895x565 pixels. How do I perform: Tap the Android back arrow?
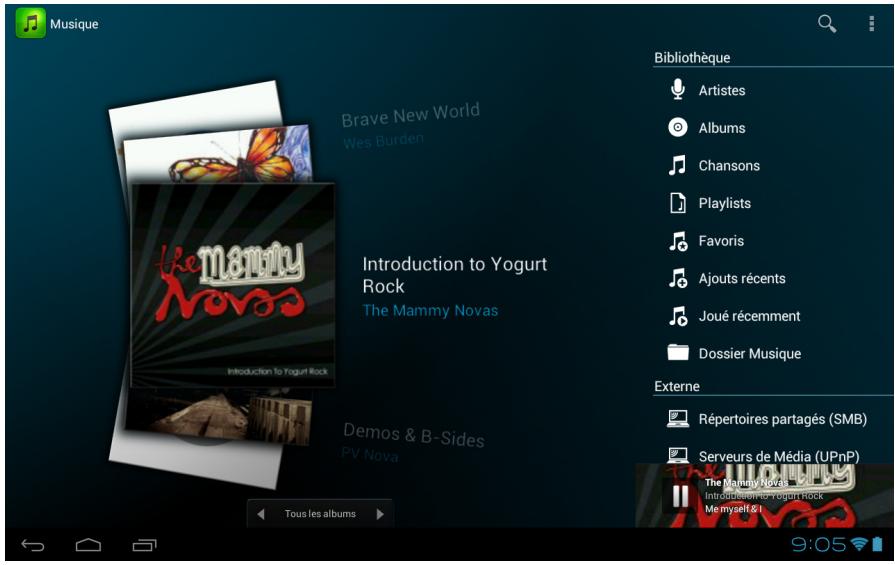[x=33, y=545]
